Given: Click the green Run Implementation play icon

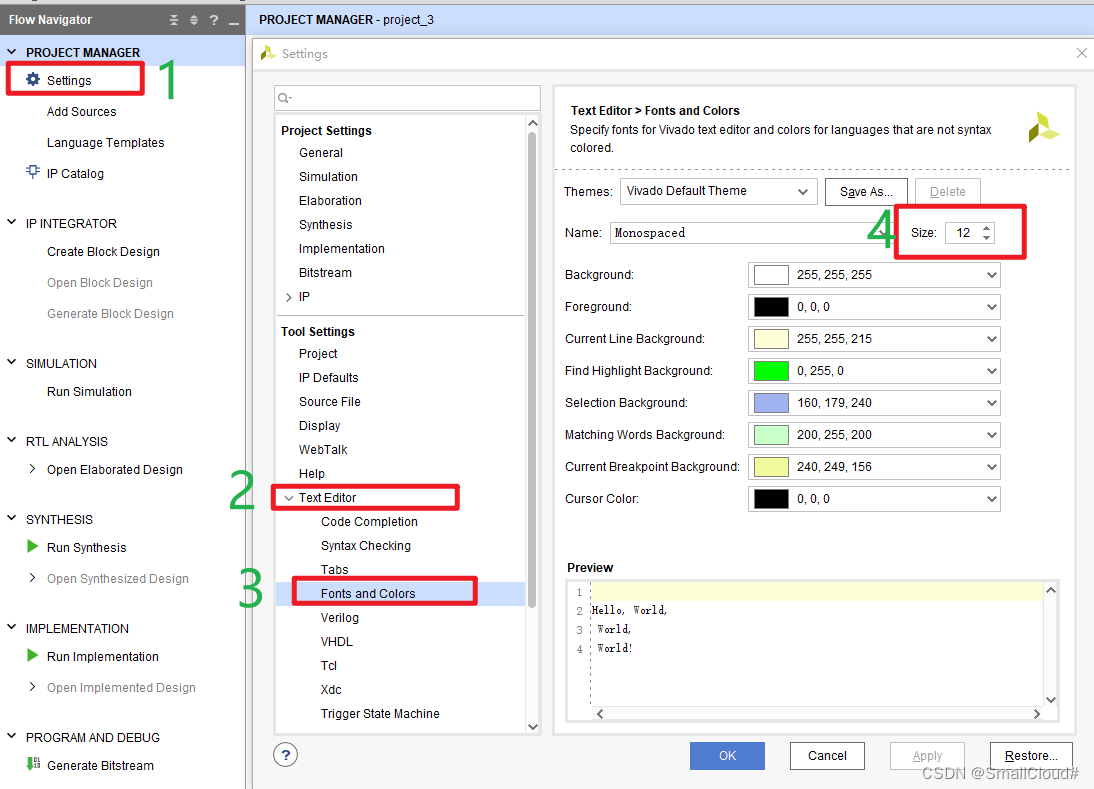Looking at the screenshot, I should [33, 656].
